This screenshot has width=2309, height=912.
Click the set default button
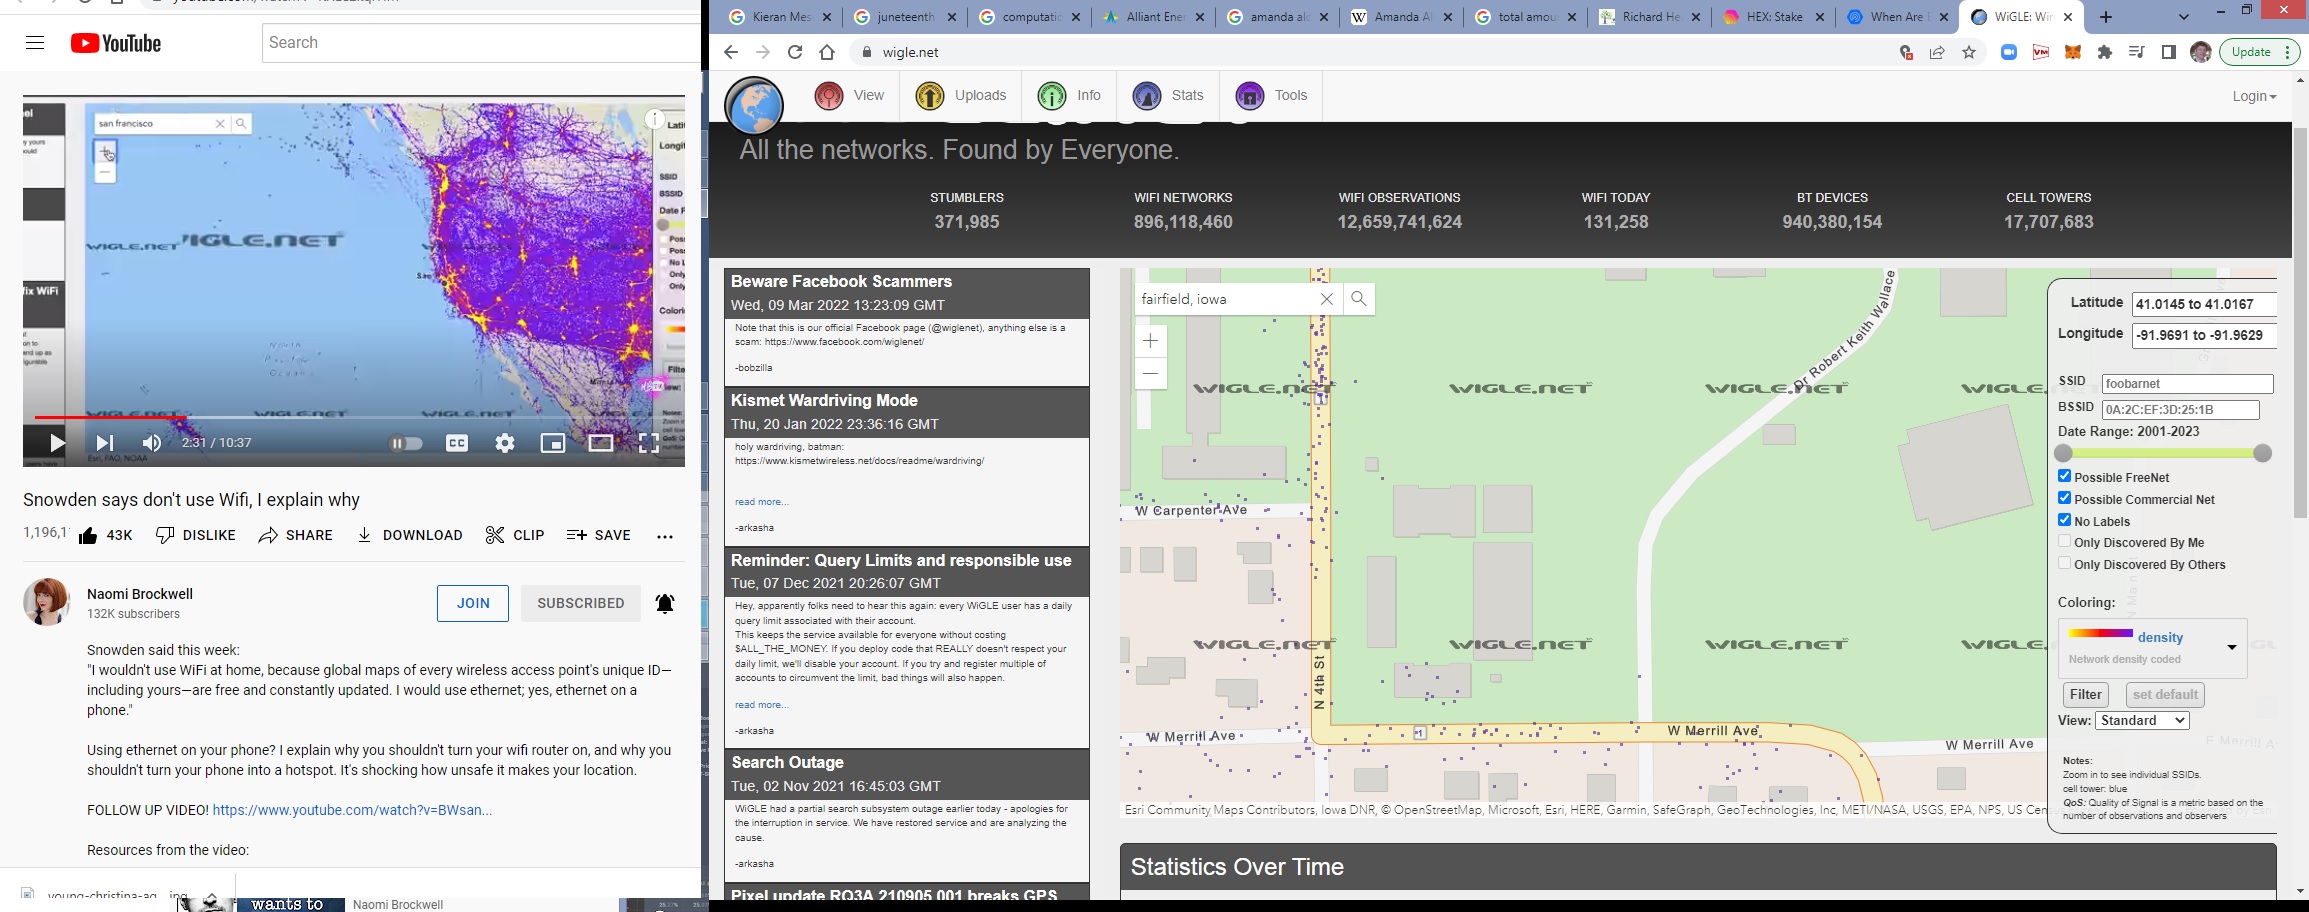[x=2165, y=695]
